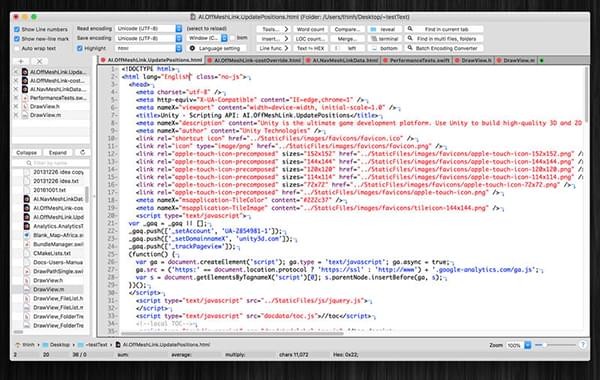
Task: Click the magnifier on Find in current tab
Action: coord(410,29)
